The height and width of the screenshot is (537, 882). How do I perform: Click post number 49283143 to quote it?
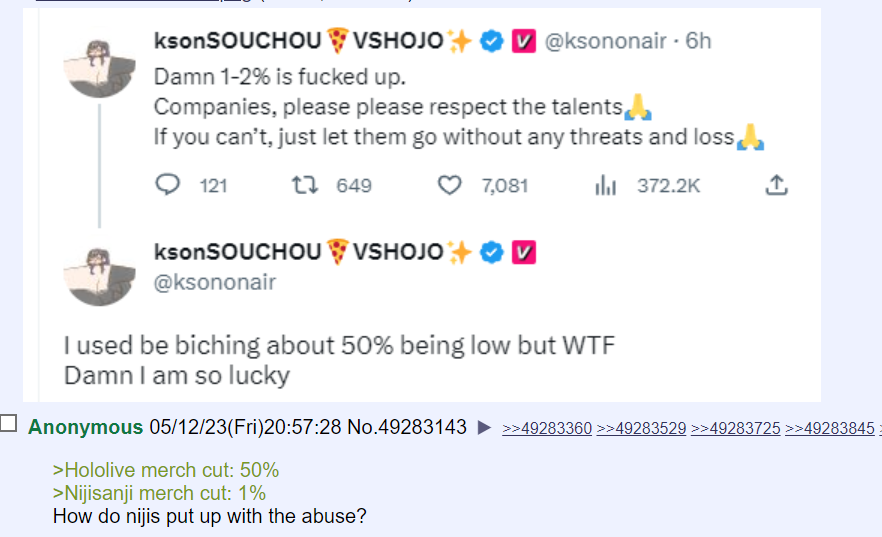click(420, 427)
